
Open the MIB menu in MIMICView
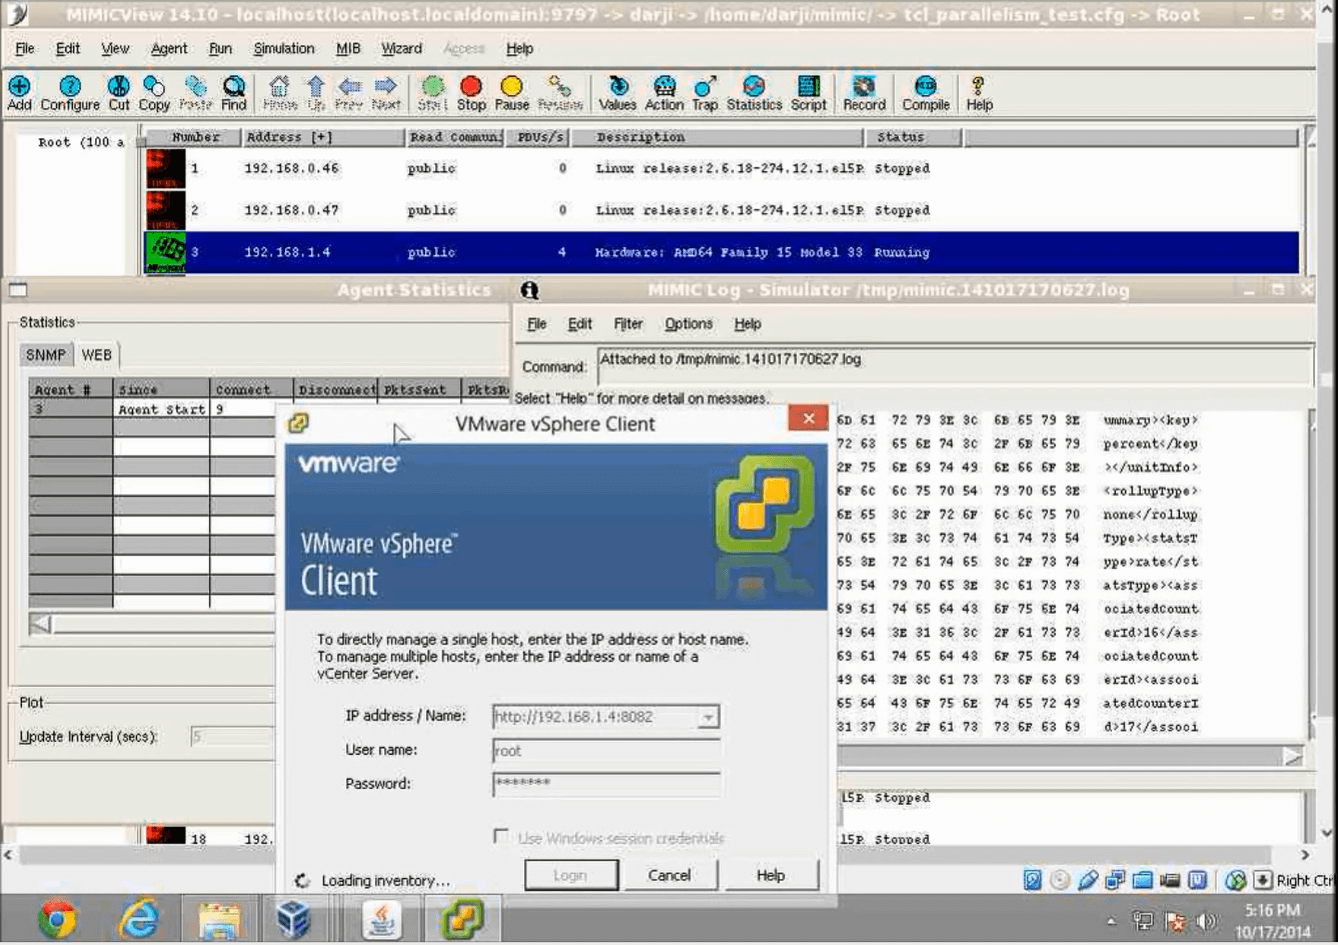[x=348, y=48]
